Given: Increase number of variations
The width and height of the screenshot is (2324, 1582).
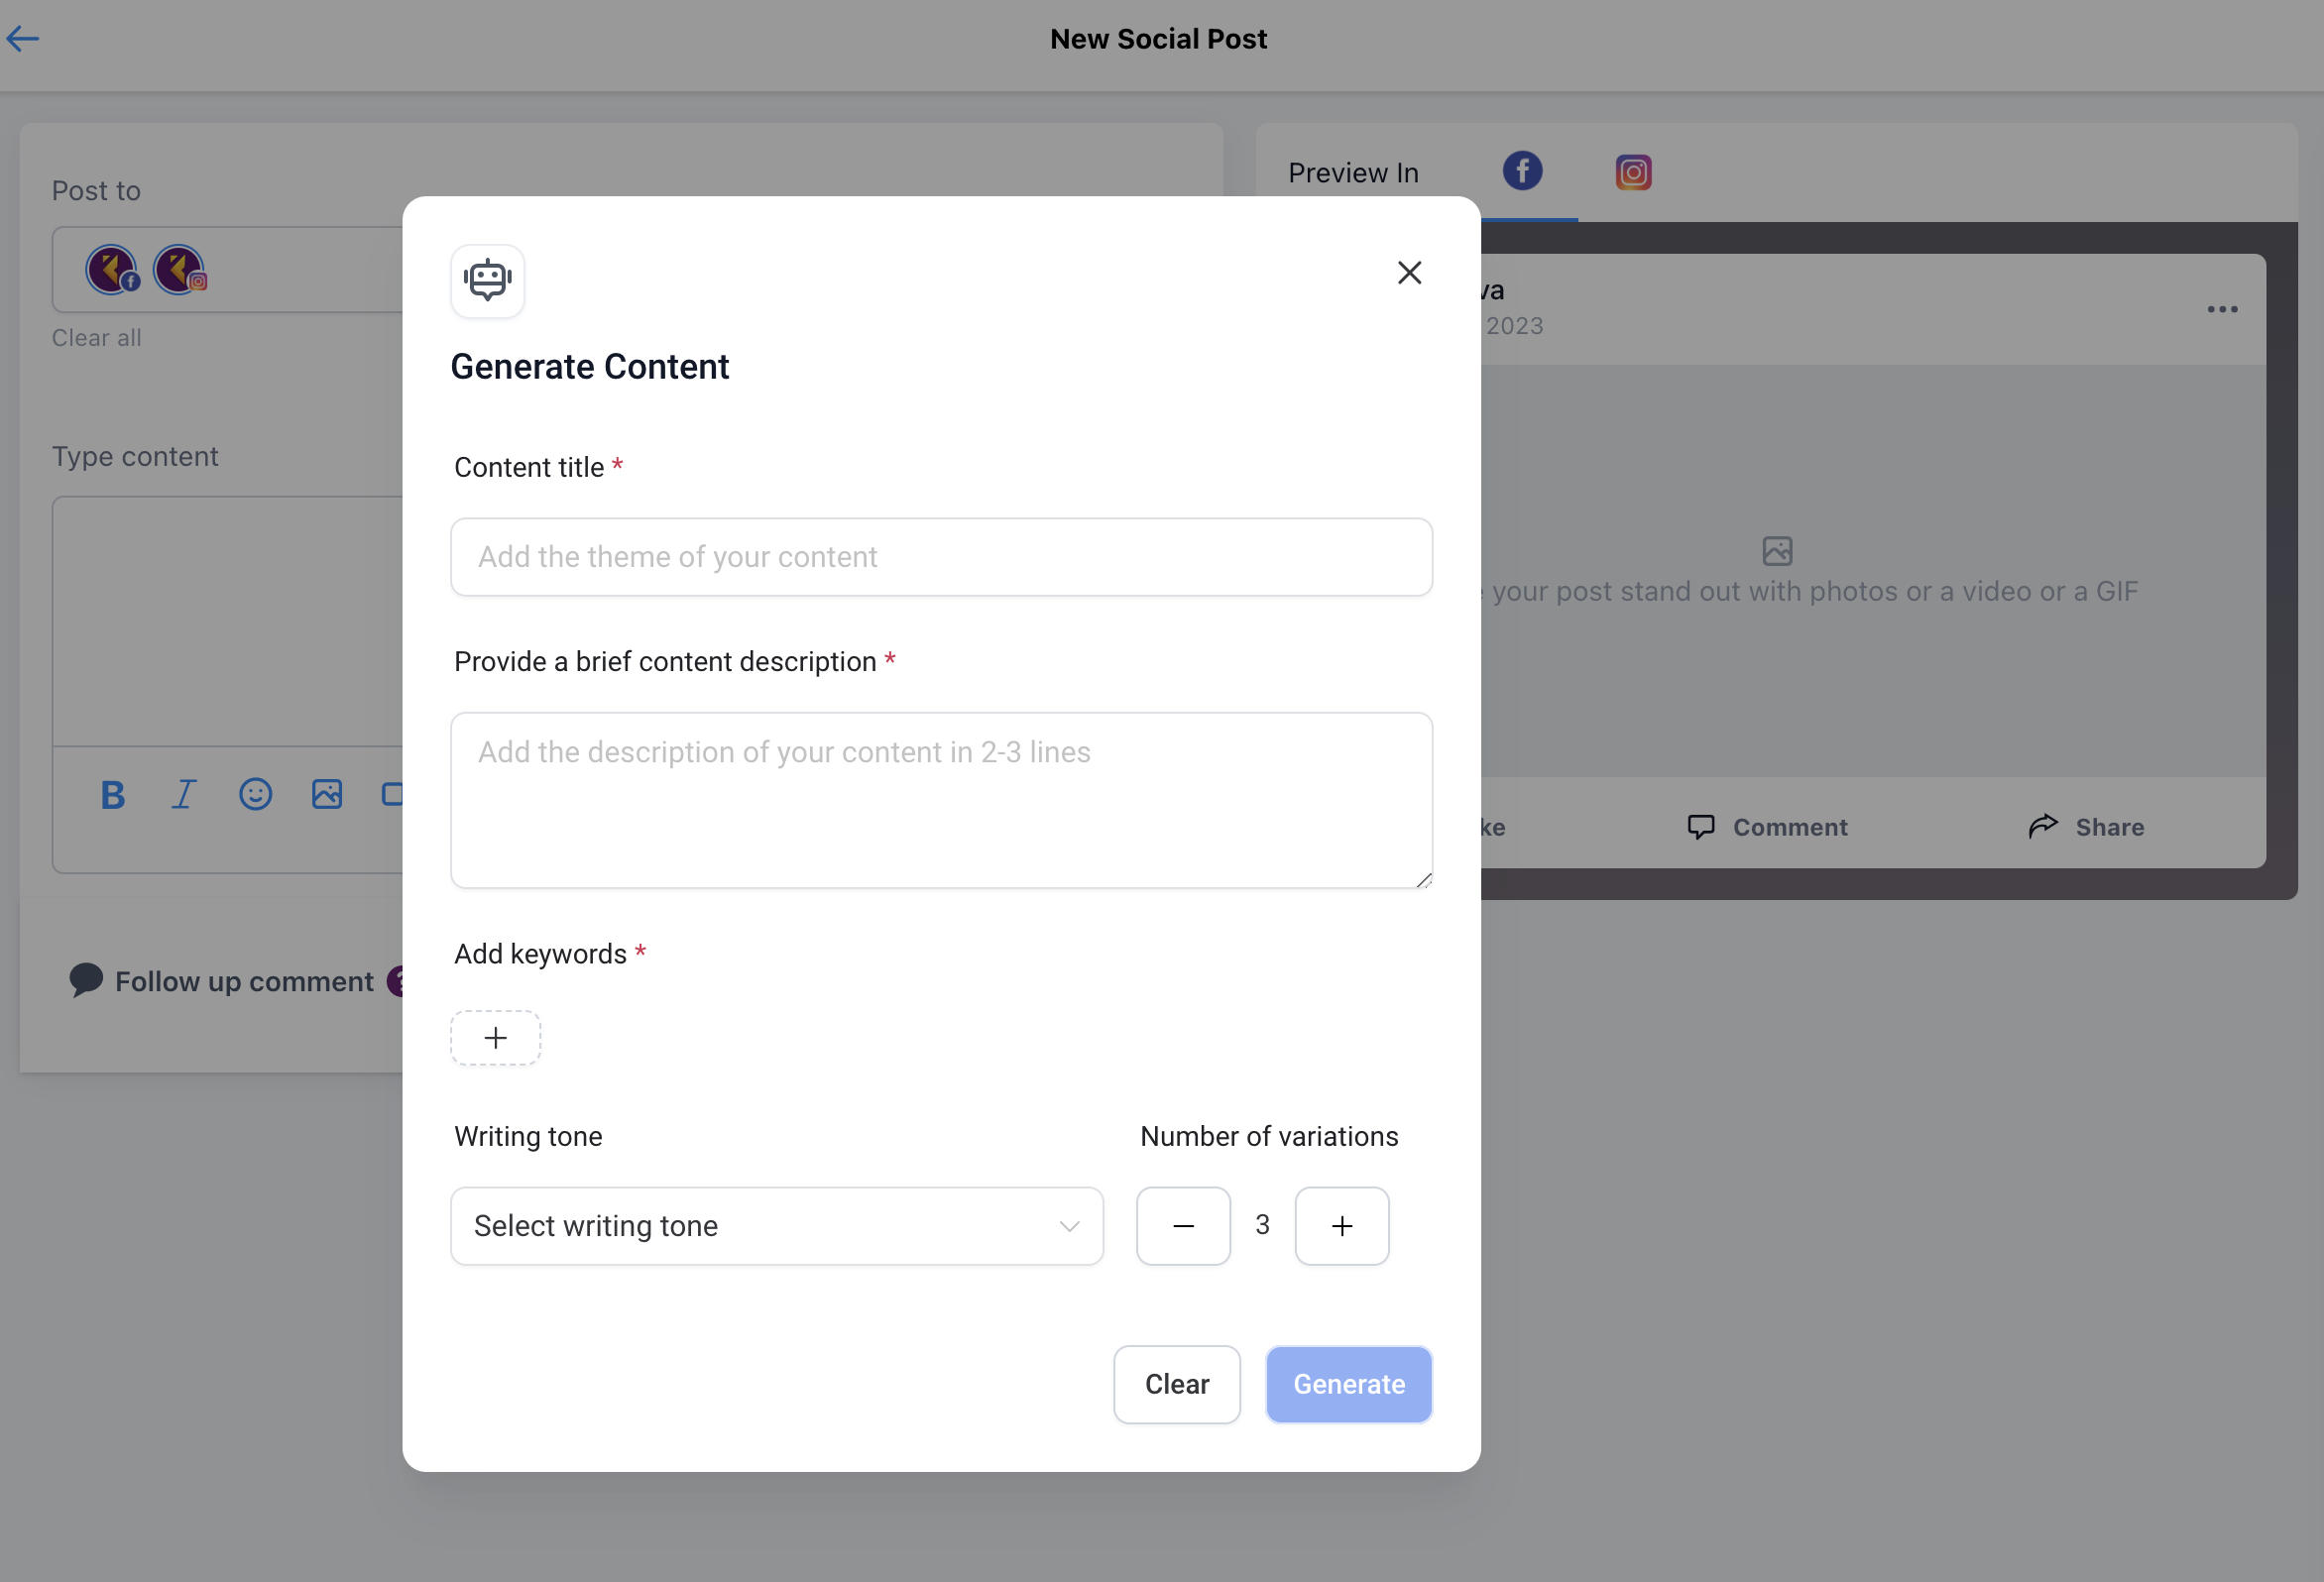Looking at the screenshot, I should [1342, 1226].
